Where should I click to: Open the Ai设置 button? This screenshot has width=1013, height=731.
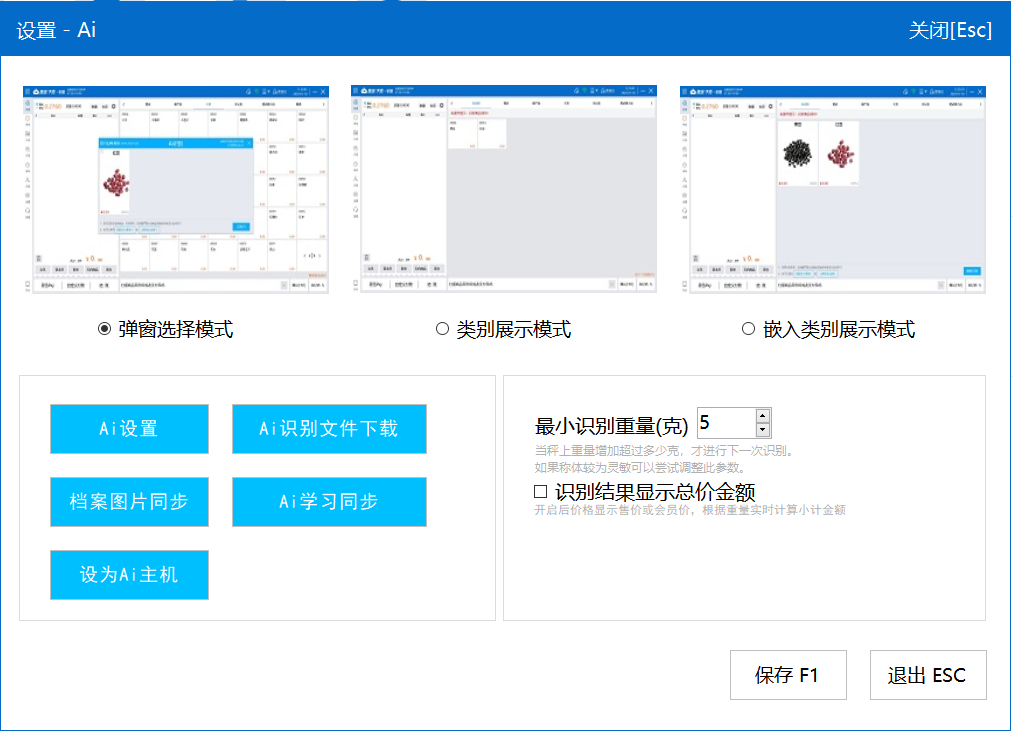(129, 429)
